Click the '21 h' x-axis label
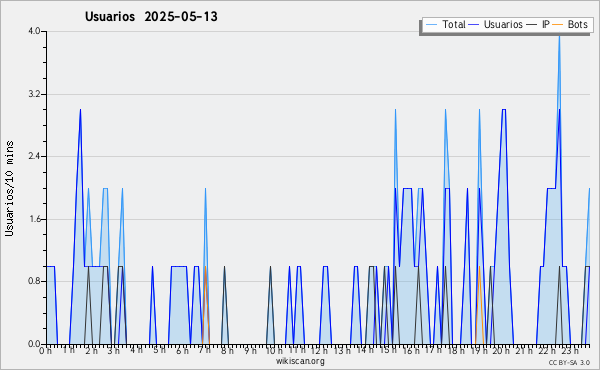Screen dimensions: 600x370 524,350
